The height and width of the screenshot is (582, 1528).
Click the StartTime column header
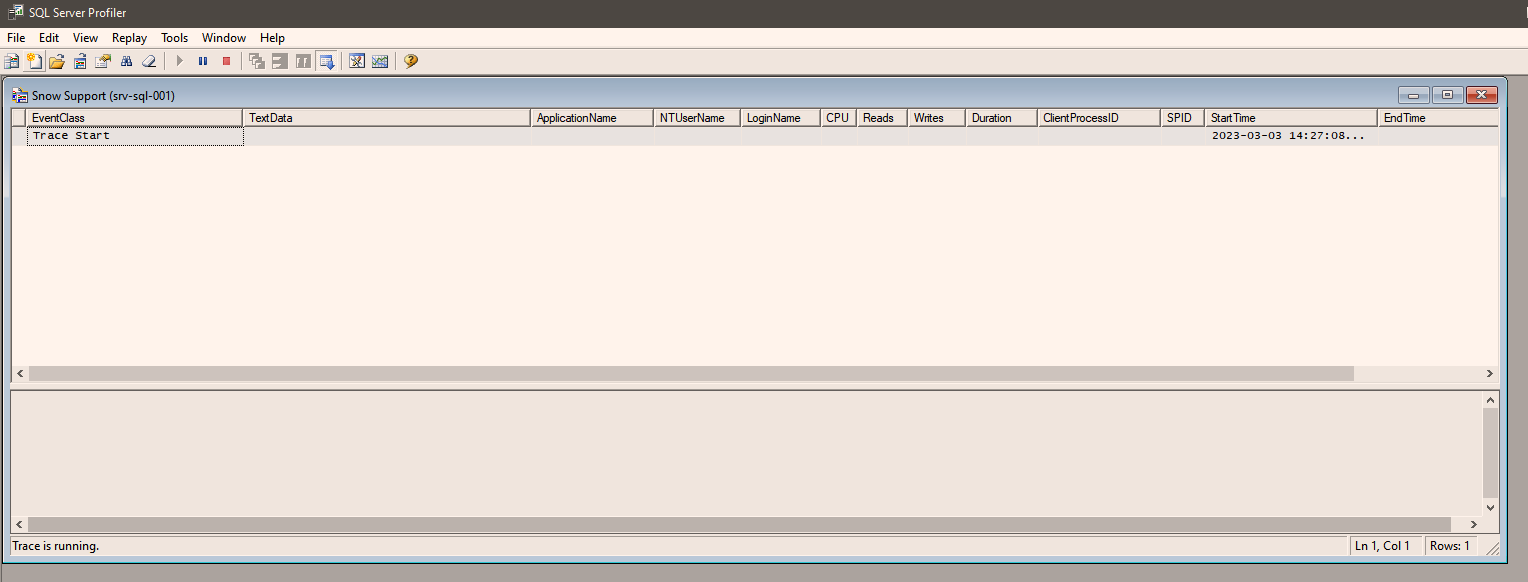1291,118
